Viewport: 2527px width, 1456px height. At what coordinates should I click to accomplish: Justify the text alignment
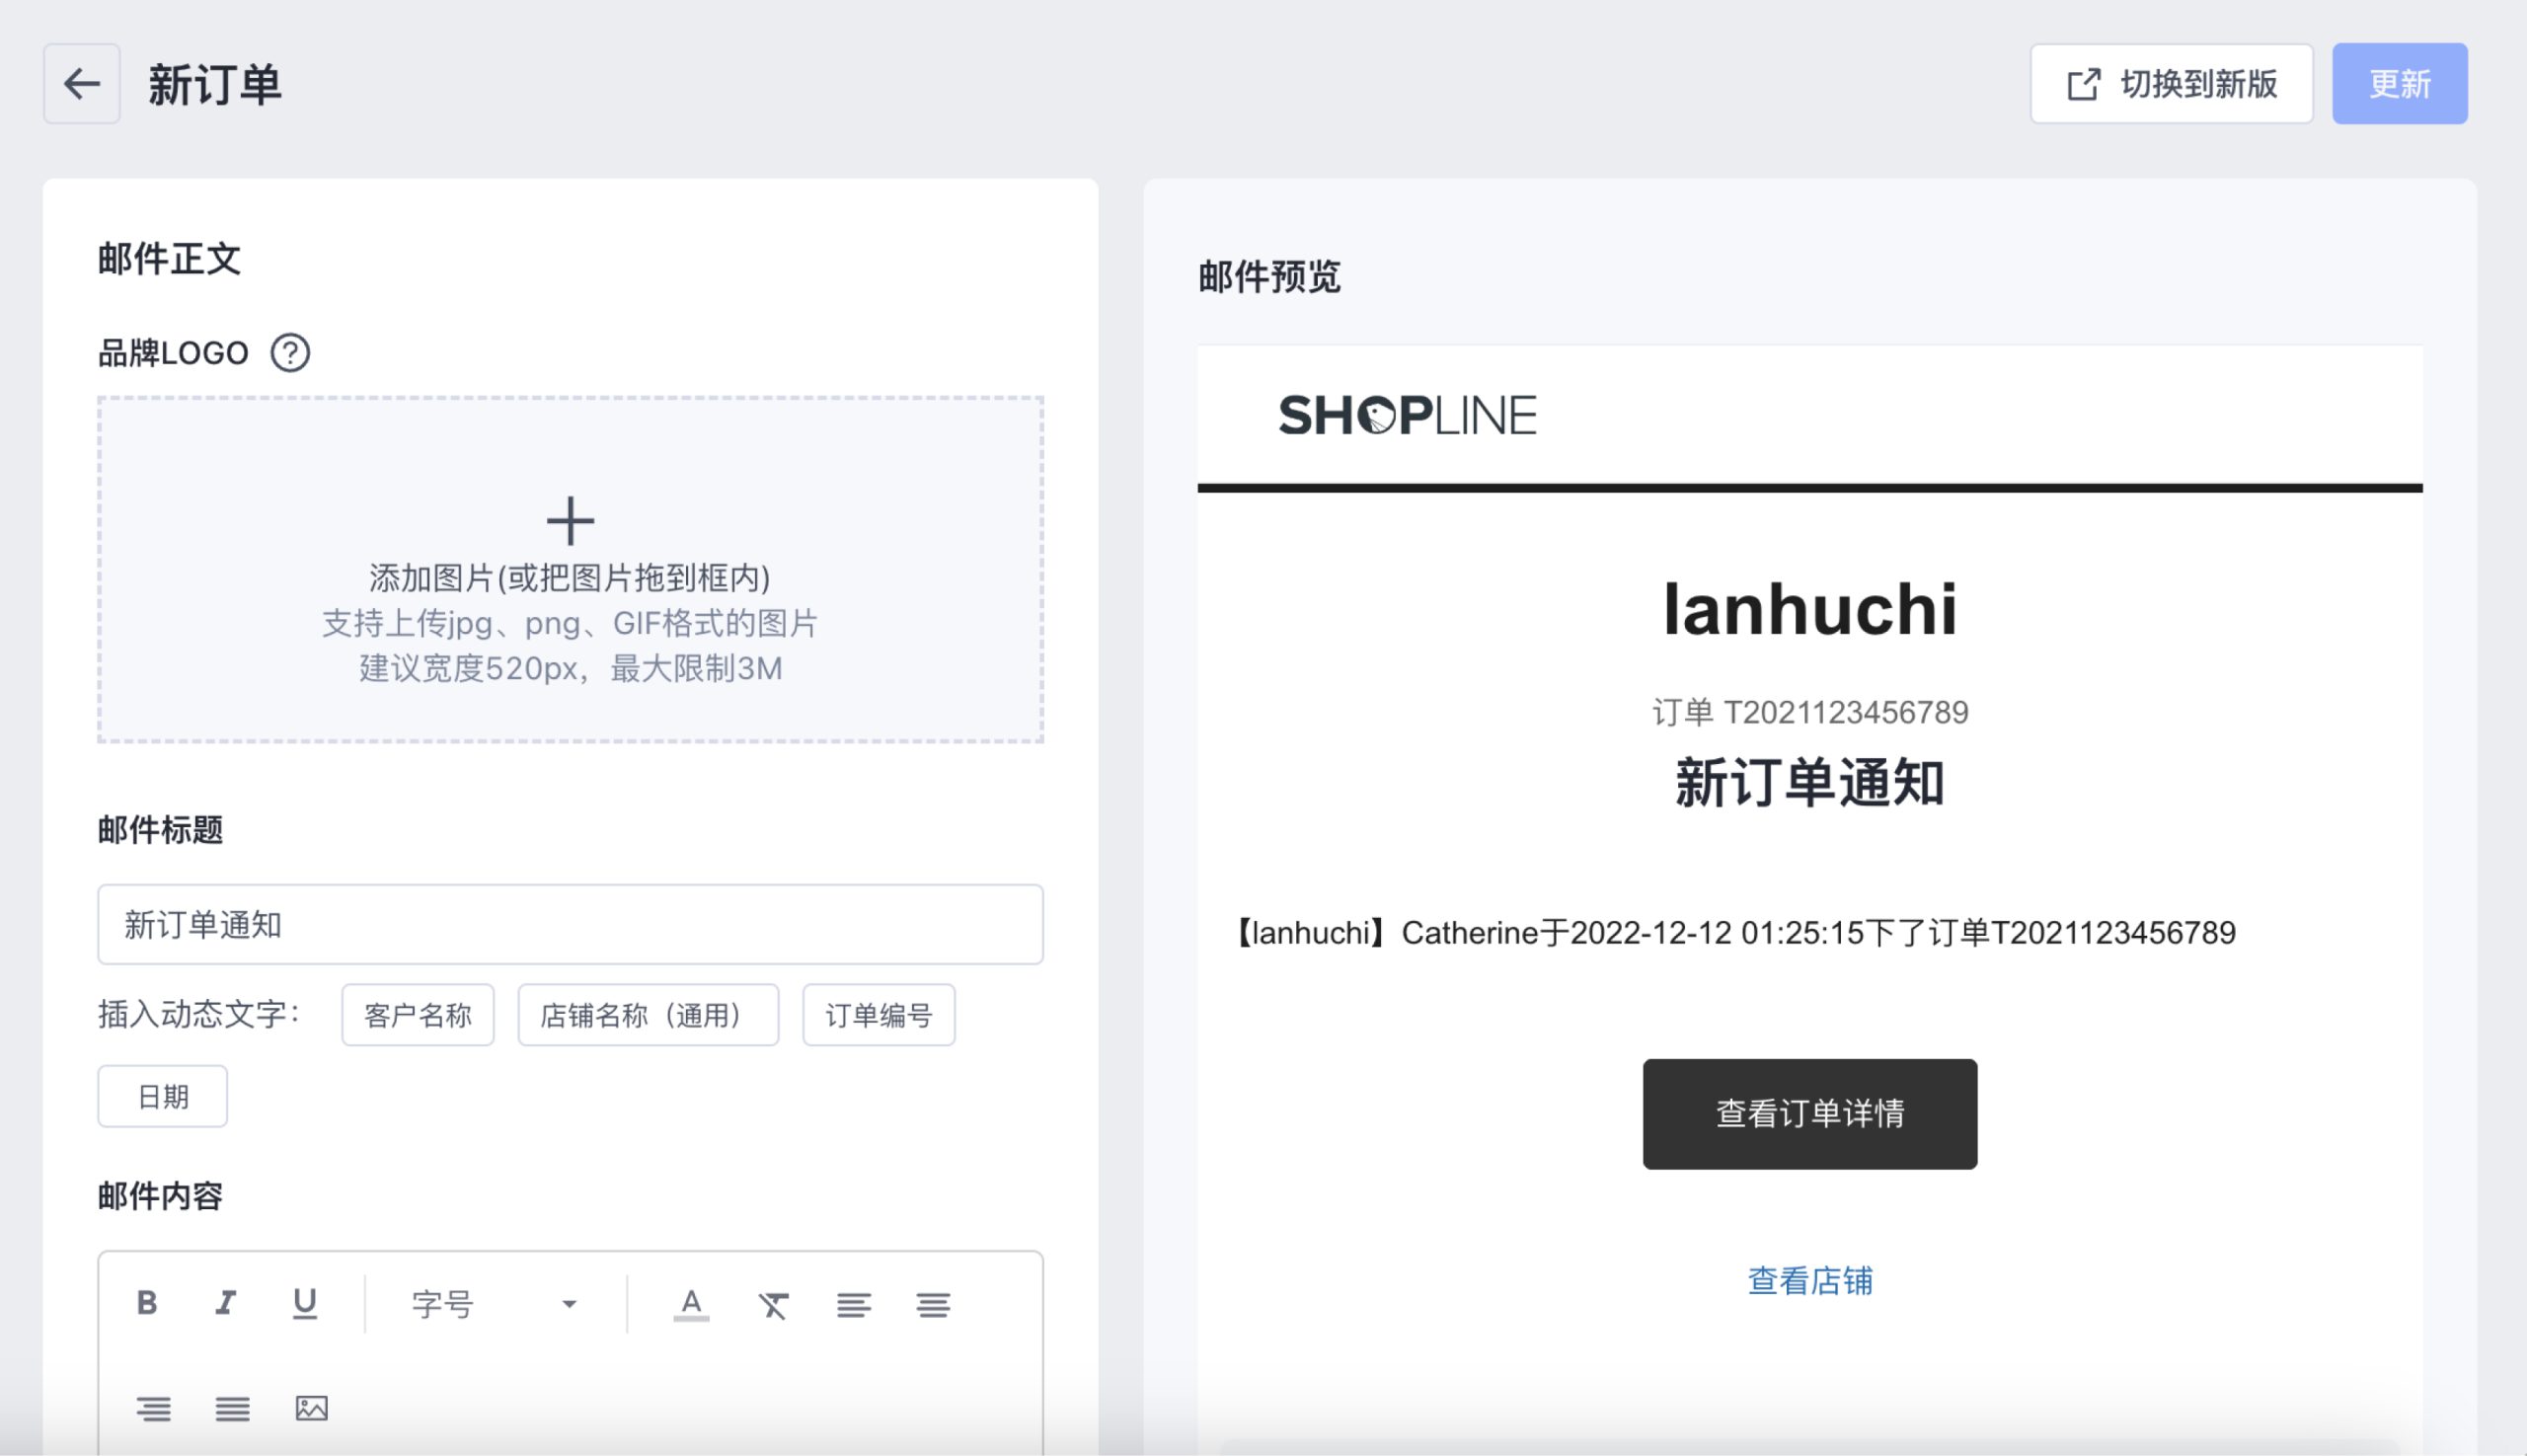click(232, 1408)
